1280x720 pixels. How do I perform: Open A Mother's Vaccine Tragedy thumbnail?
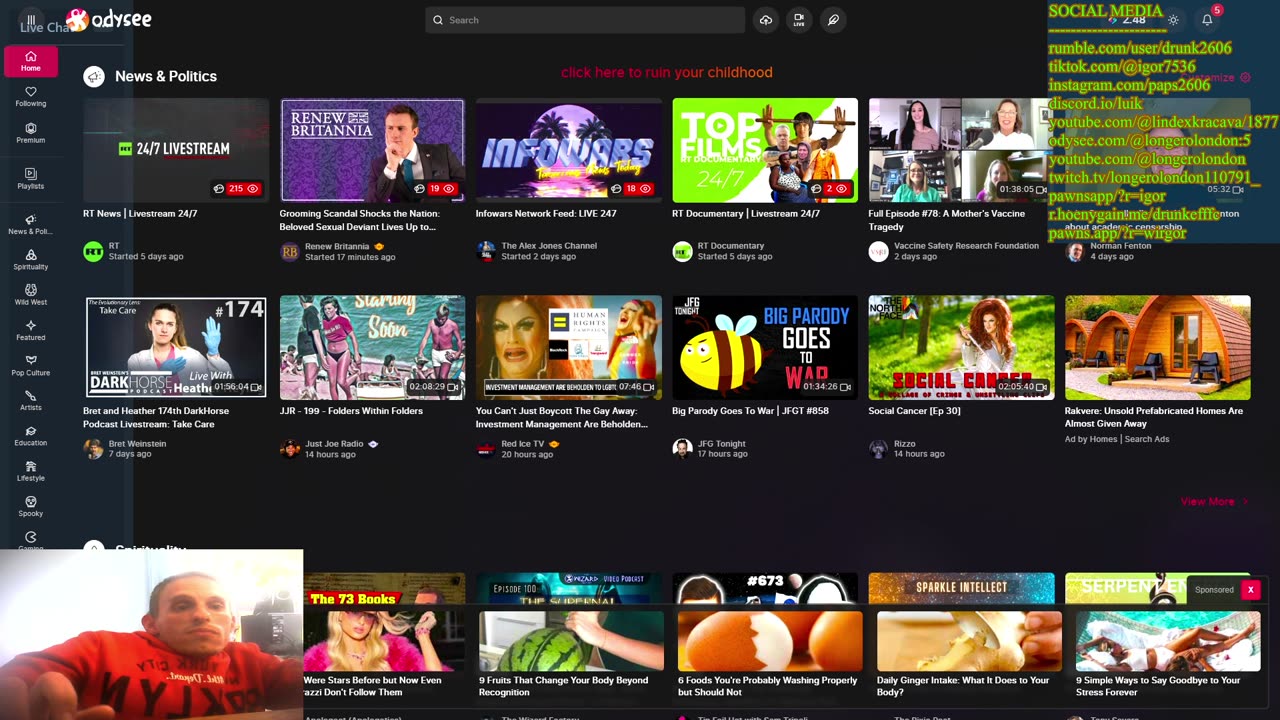(961, 150)
